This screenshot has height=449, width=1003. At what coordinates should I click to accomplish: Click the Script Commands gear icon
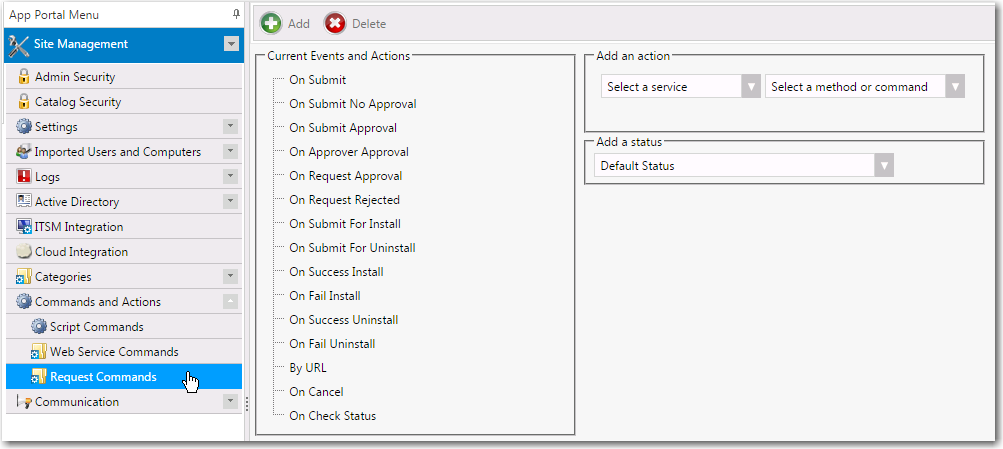click(x=39, y=327)
